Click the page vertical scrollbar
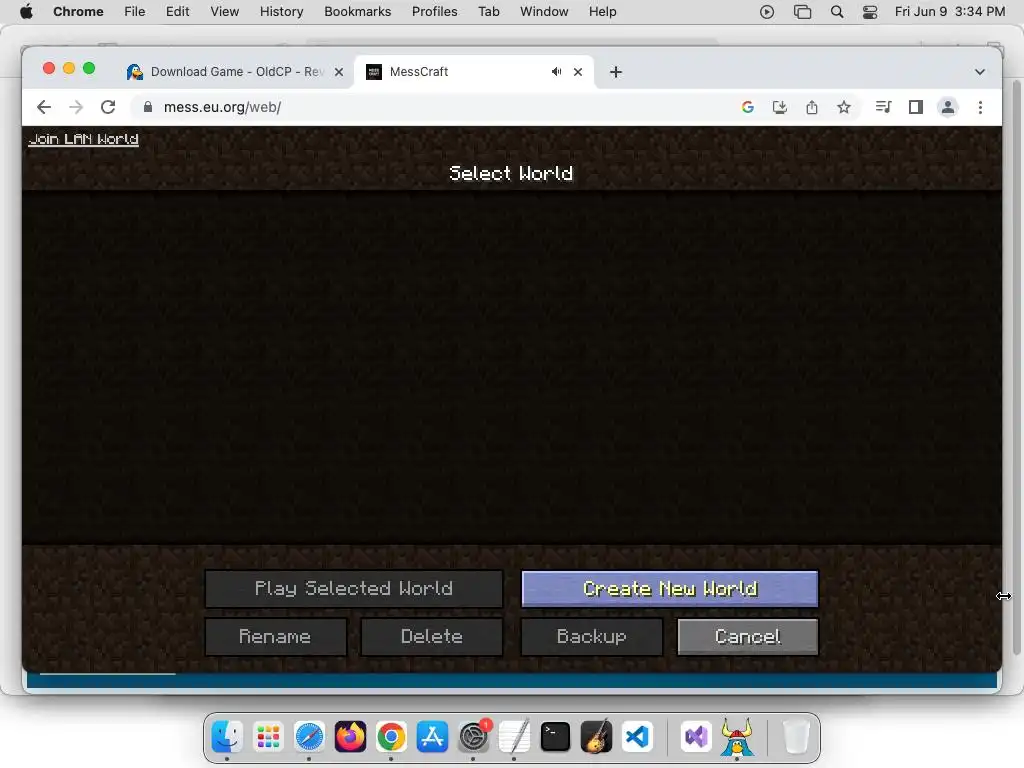 point(1016,366)
